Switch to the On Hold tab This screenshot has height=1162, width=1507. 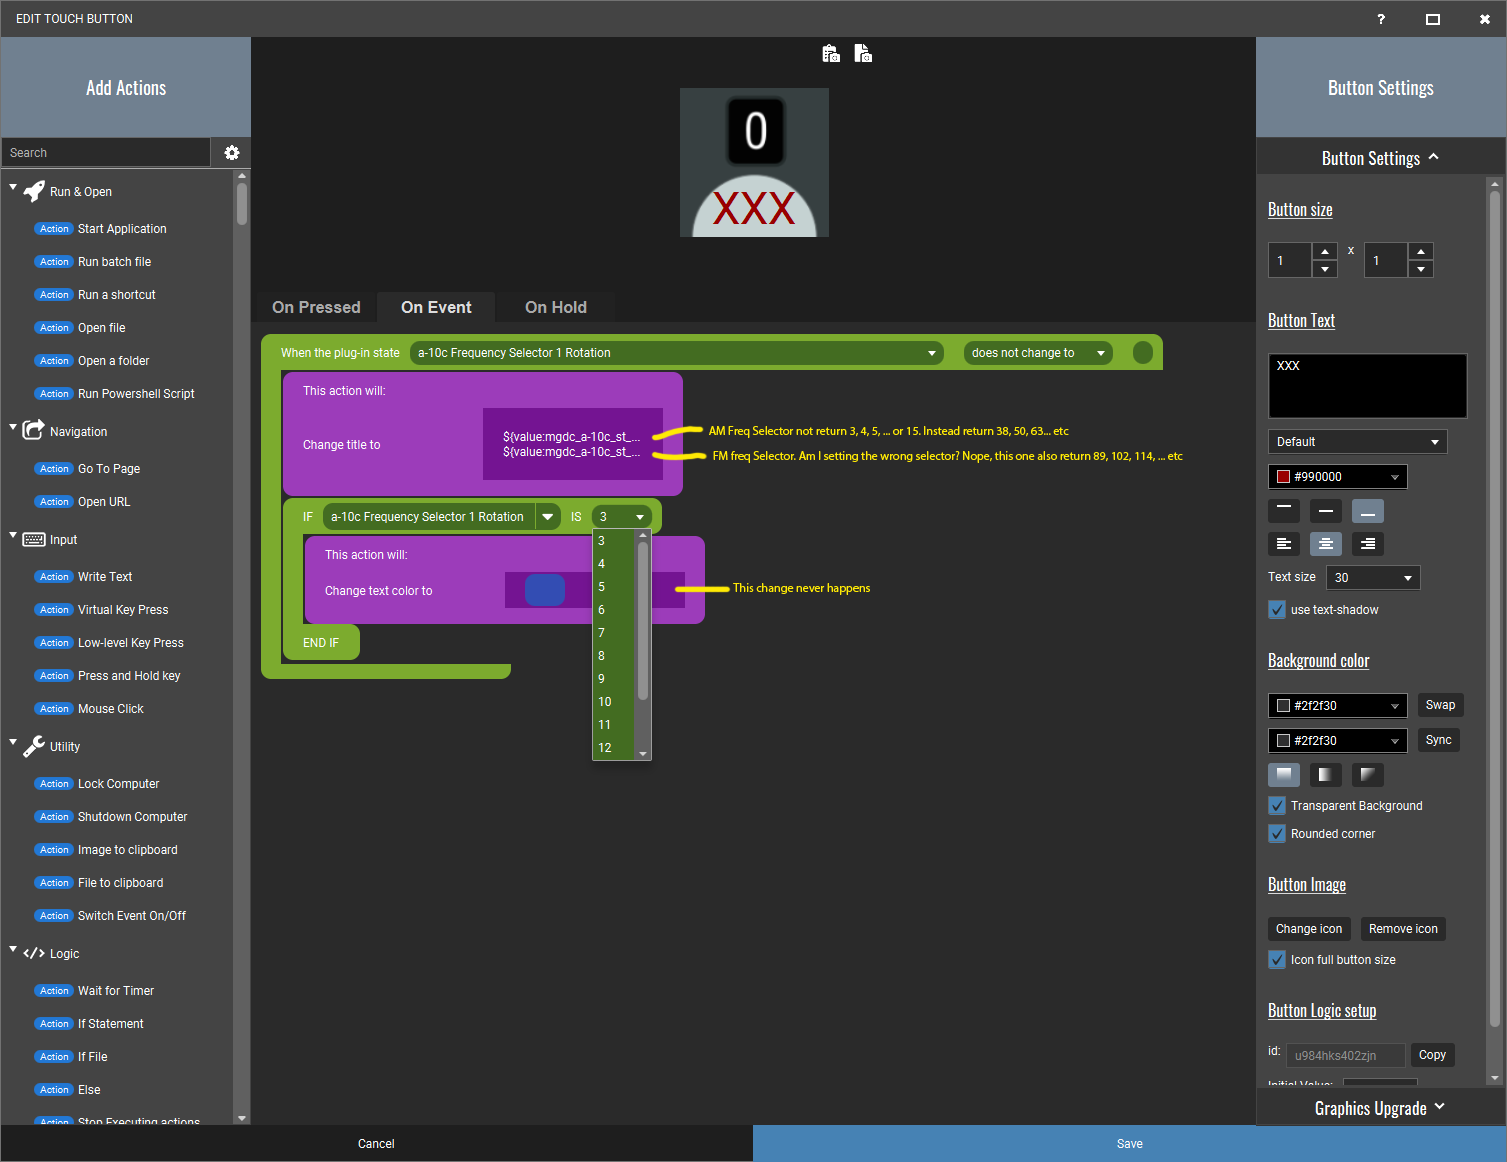[x=556, y=307]
